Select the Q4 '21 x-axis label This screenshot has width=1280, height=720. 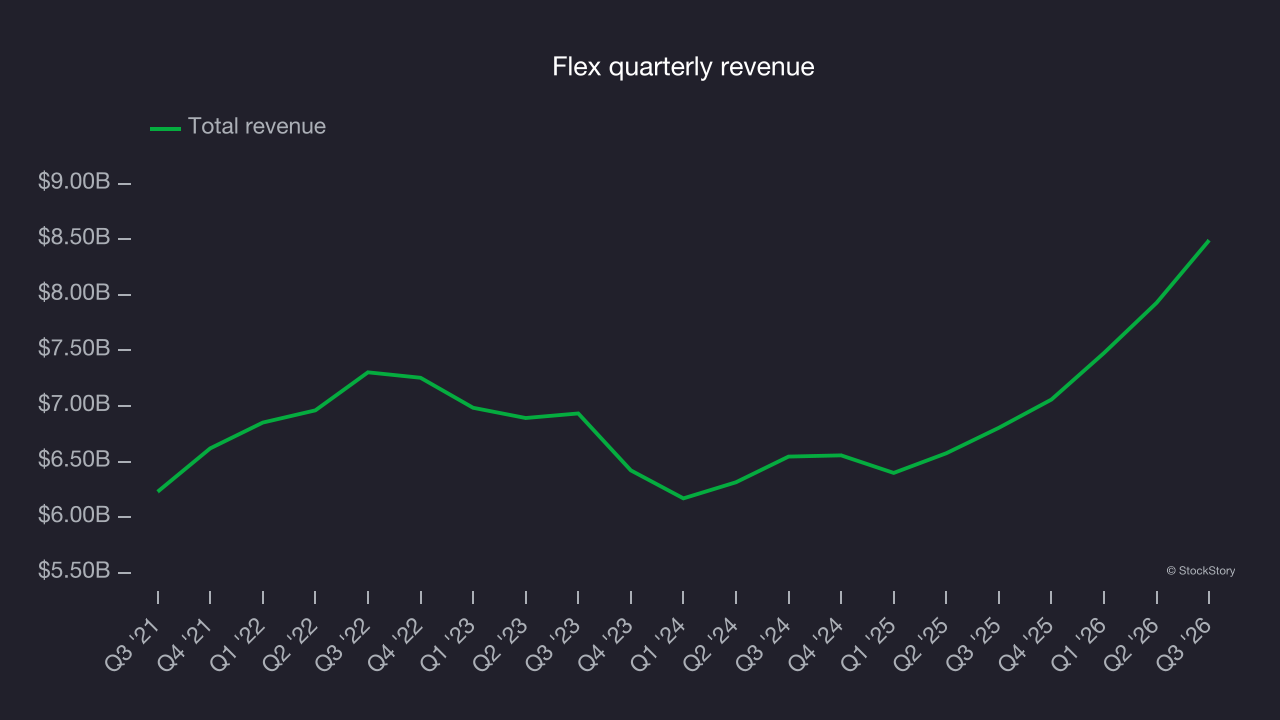tap(186, 644)
